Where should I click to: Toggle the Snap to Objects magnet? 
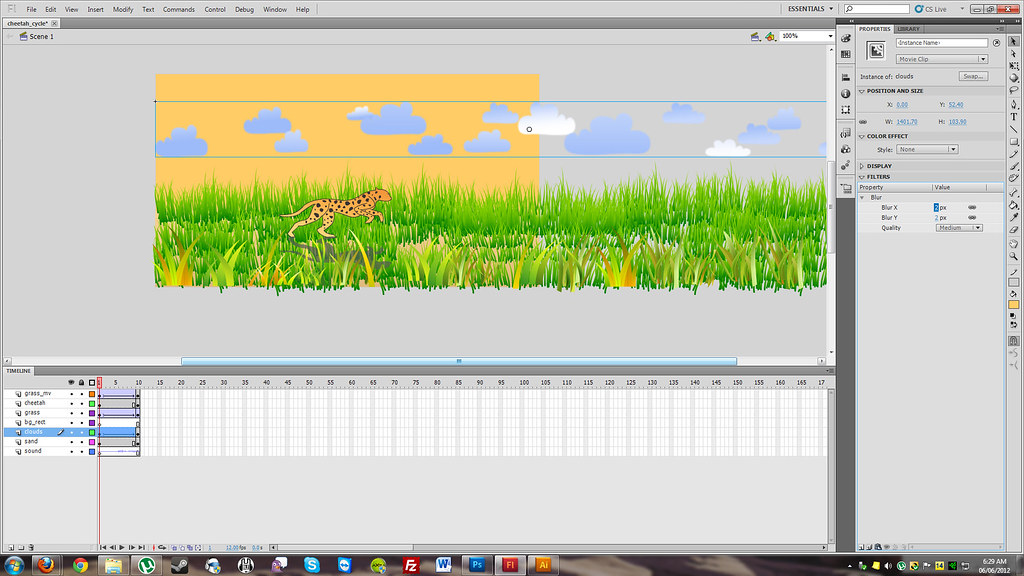[x=1014, y=342]
